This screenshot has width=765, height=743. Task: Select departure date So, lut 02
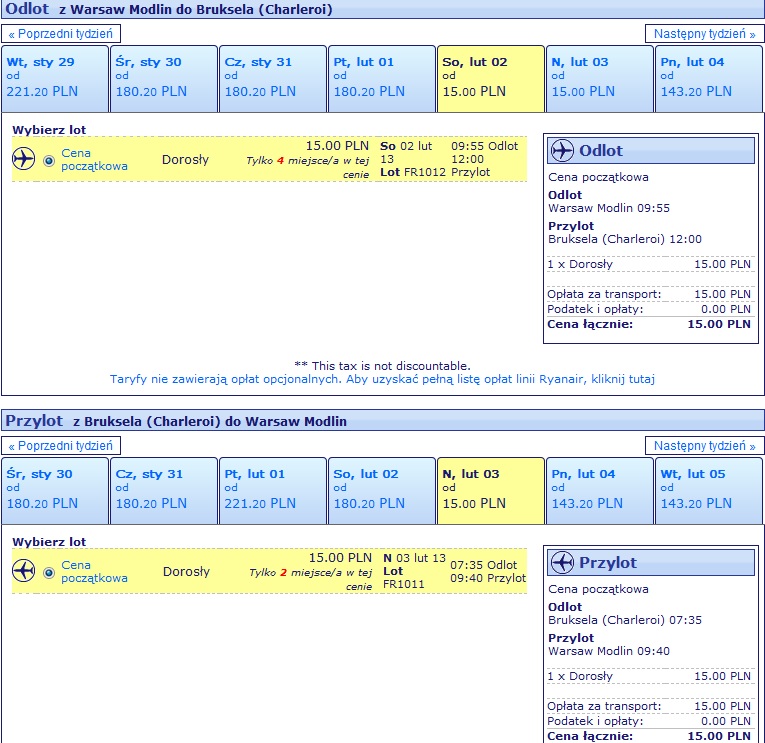coord(491,79)
